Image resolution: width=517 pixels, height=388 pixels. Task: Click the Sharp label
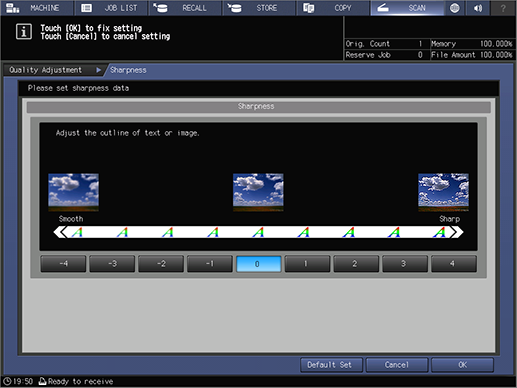[450, 219]
